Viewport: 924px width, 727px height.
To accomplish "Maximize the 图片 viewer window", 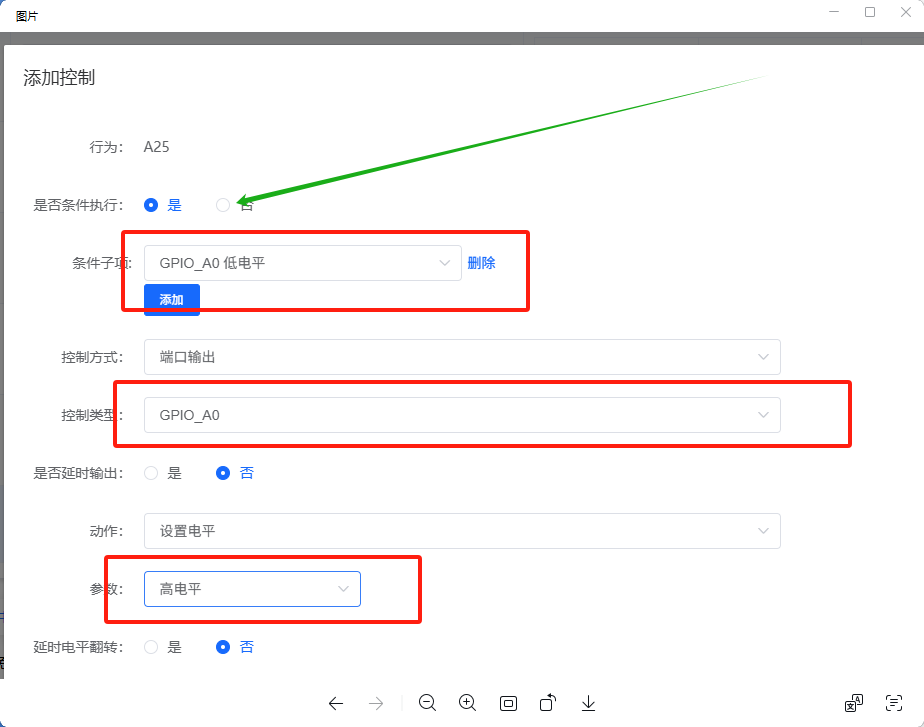I will click(x=869, y=12).
